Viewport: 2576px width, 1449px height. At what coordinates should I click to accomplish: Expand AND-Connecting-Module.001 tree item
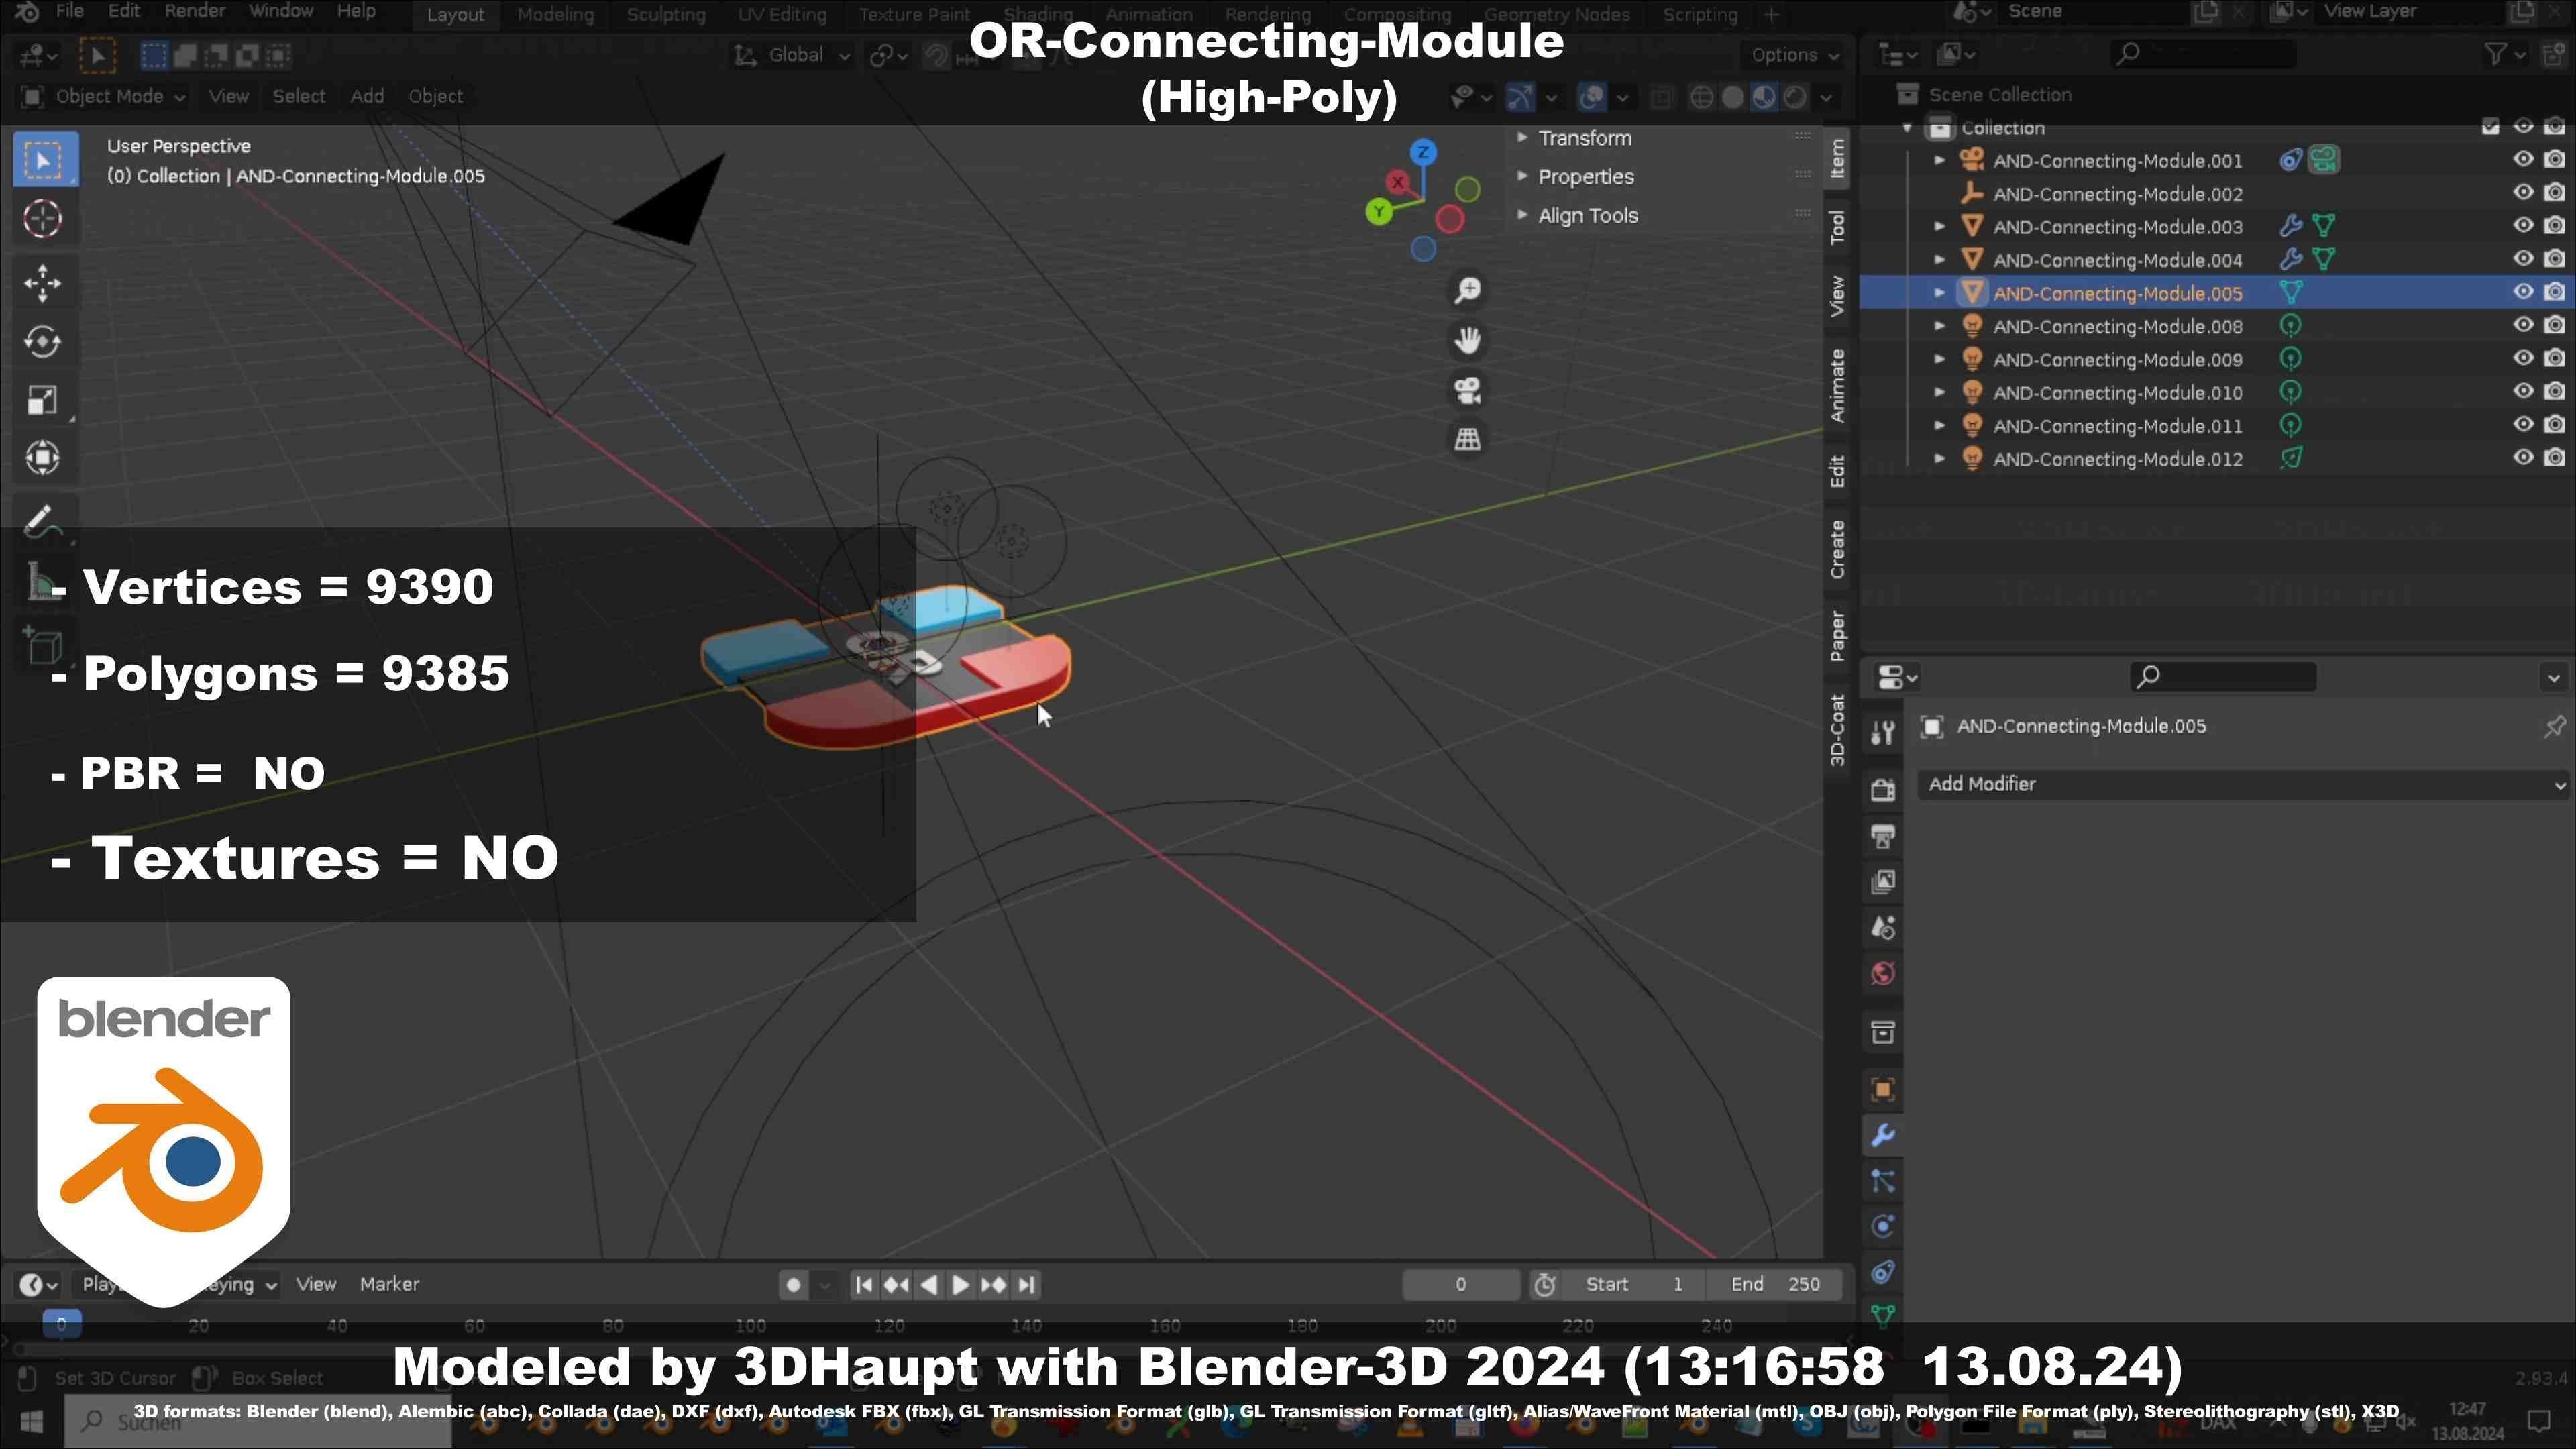tap(1939, 160)
